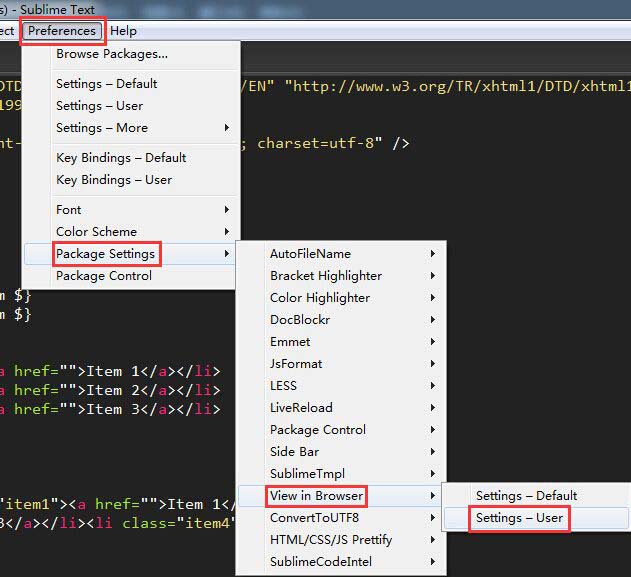Viewport: 631px width, 577px height.
Task: Open Key Bindings – Default
Action: [x=131, y=158]
